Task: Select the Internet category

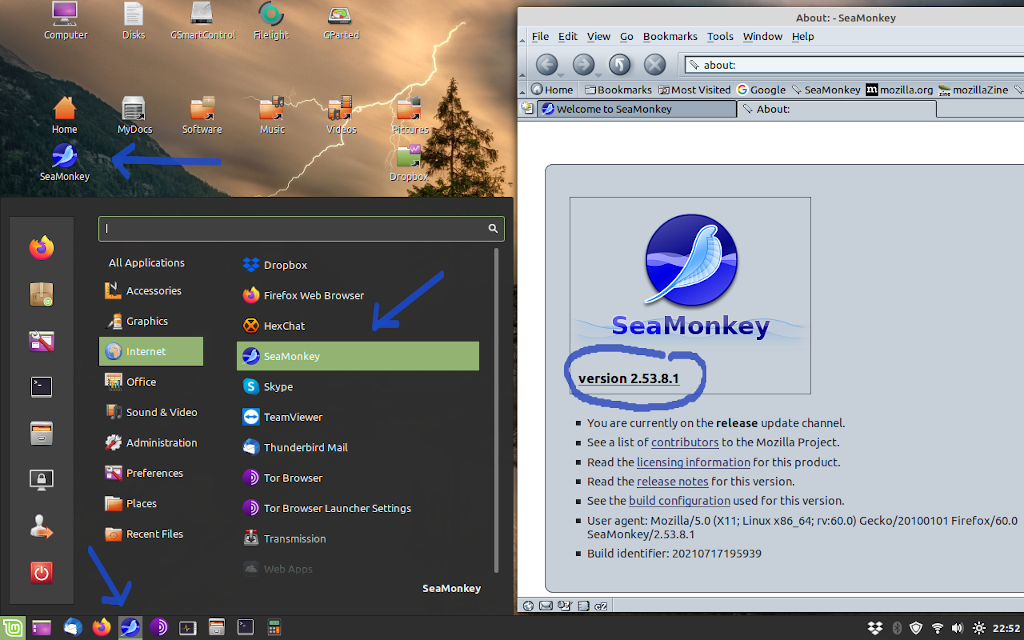Action: point(151,351)
